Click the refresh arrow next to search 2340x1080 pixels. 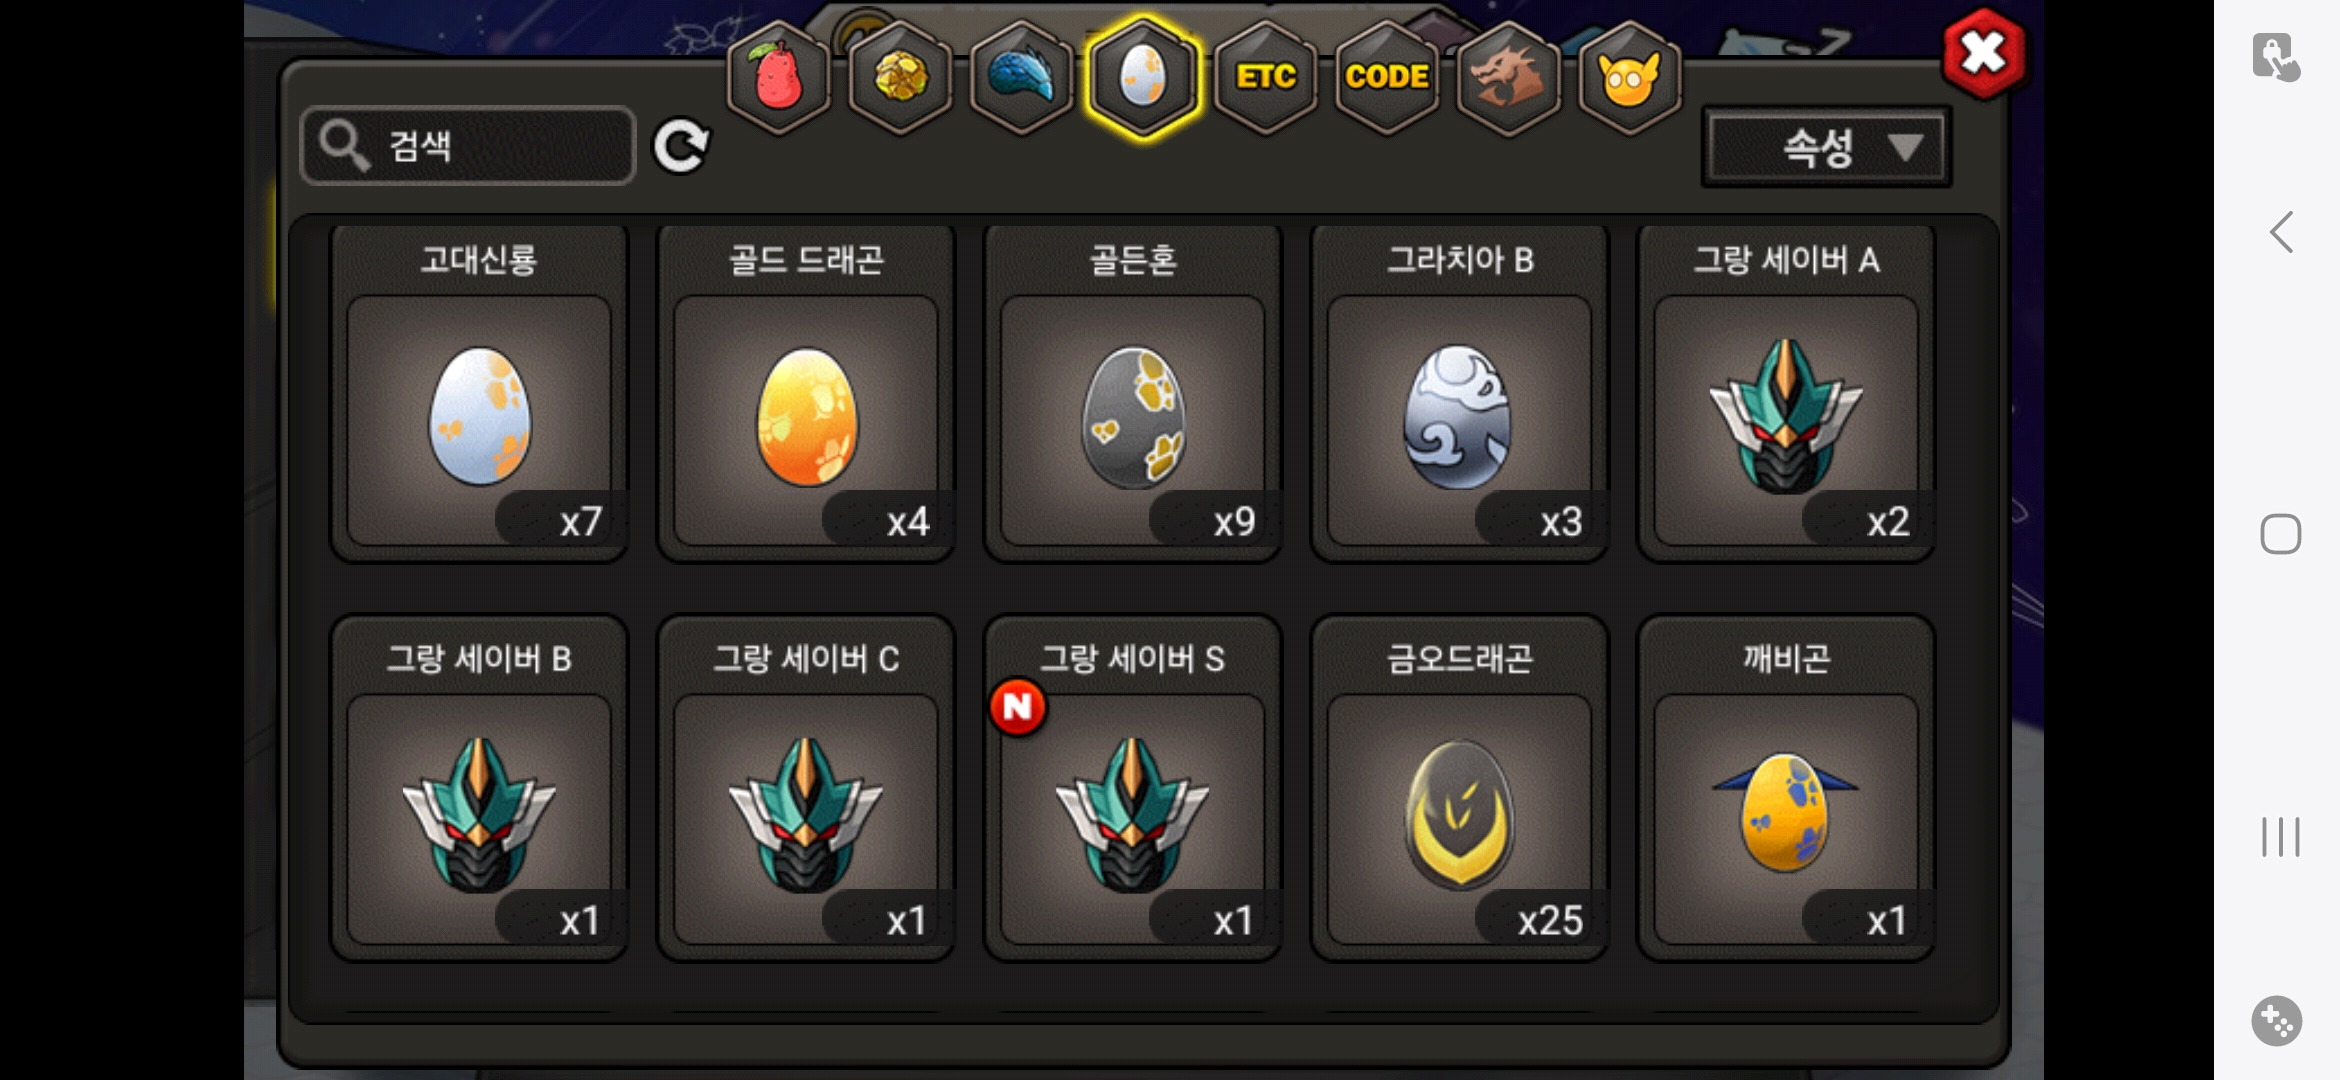pyautogui.click(x=681, y=146)
